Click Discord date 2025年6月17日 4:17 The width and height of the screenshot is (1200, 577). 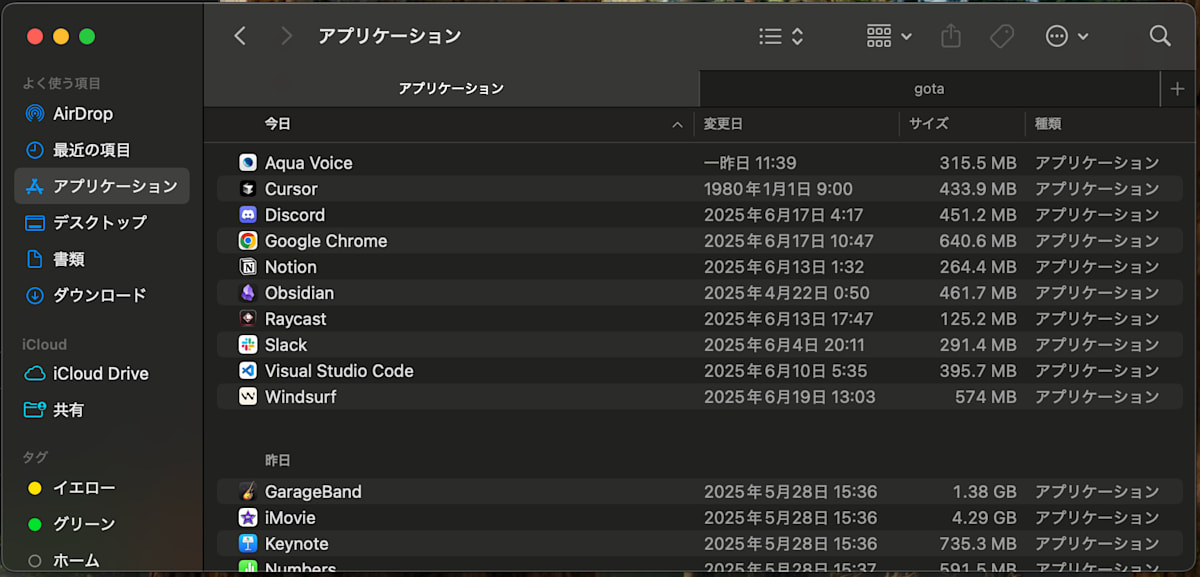[x=783, y=215]
